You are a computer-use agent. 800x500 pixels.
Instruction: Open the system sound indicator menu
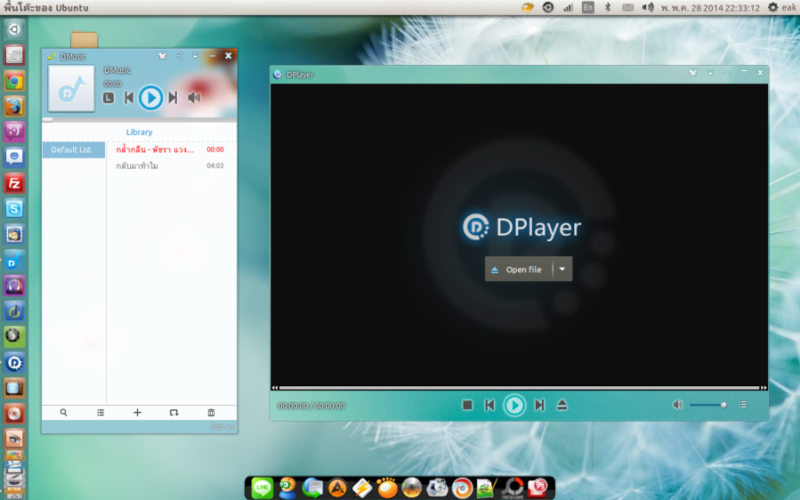click(x=648, y=8)
